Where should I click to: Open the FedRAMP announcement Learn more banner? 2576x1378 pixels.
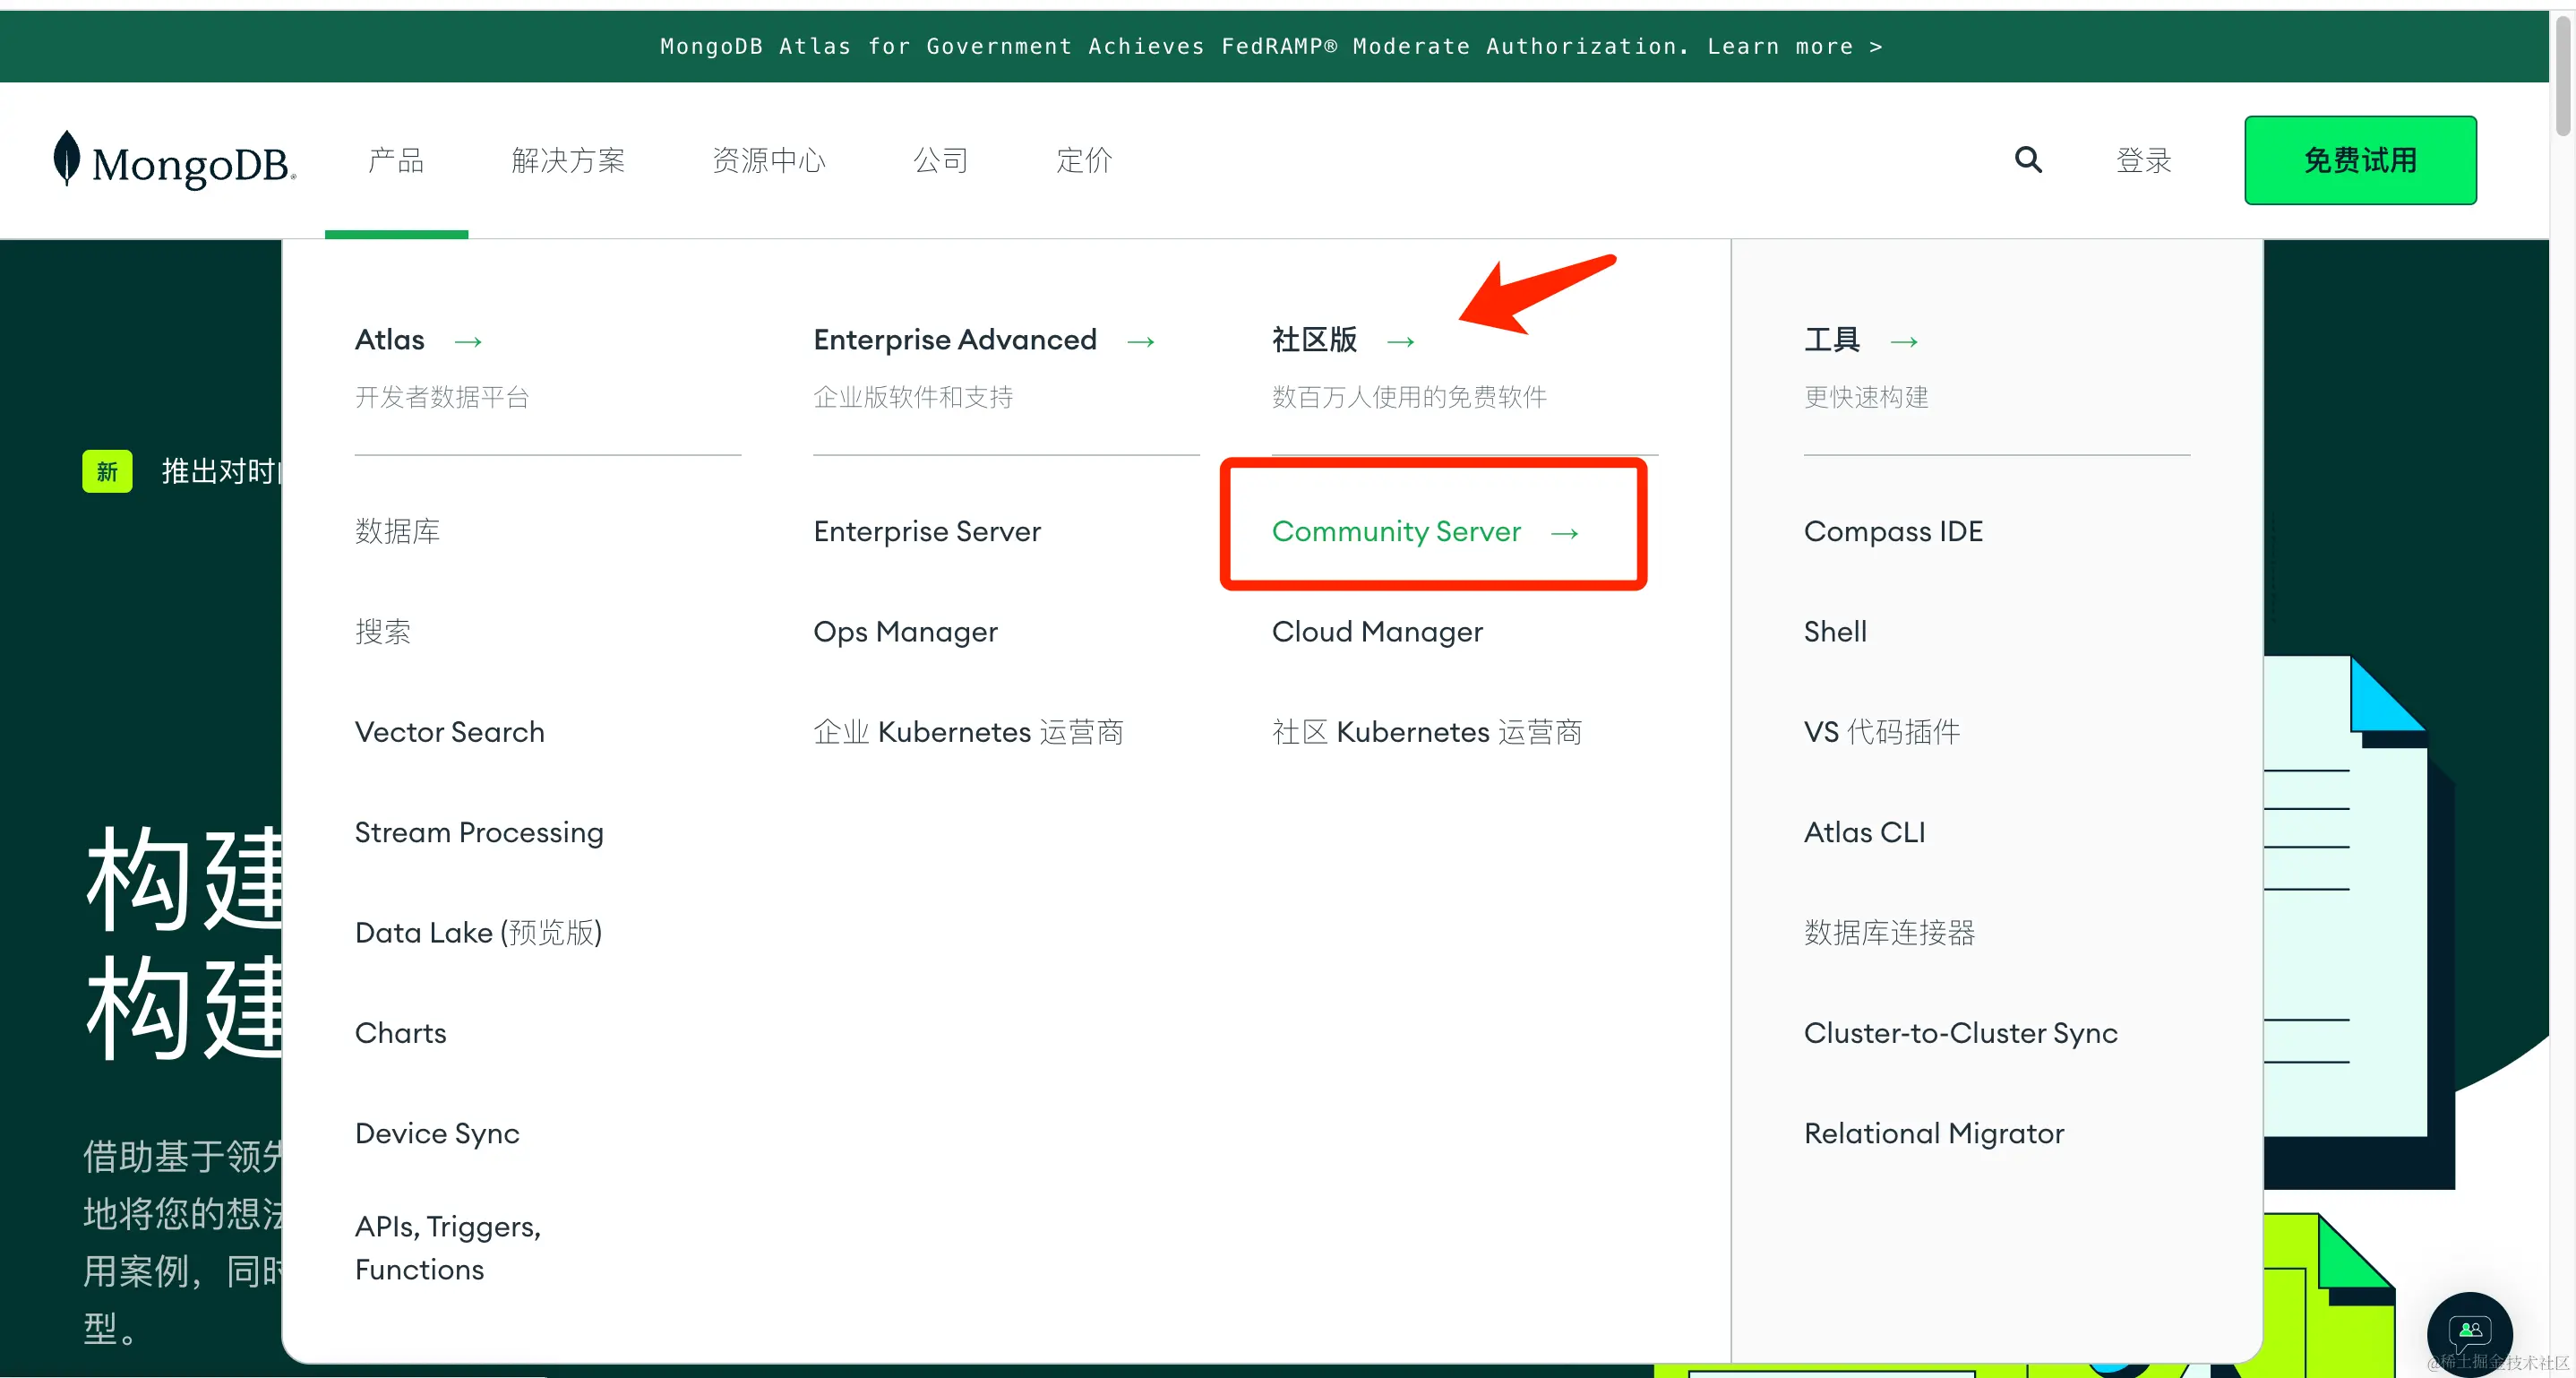pyautogui.click(x=1271, y=47)
